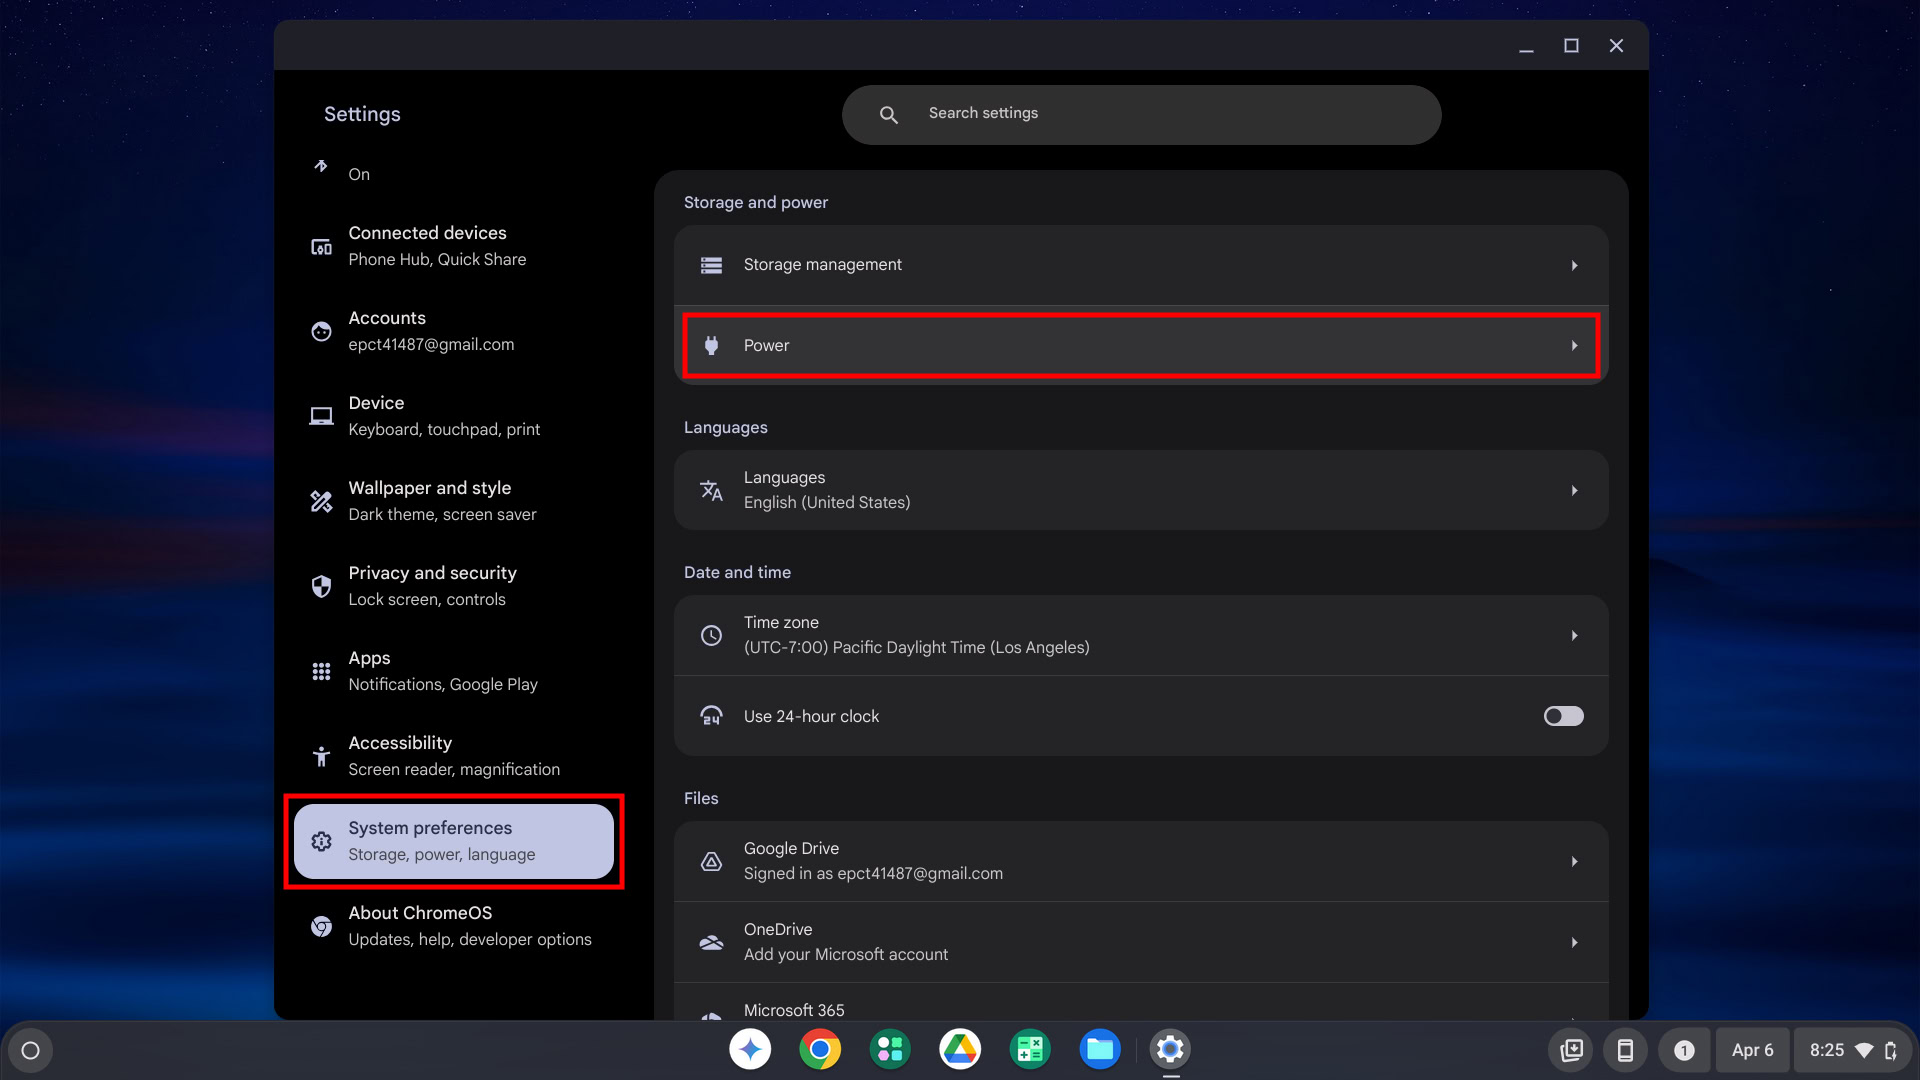Open the Time zone settings row
1920x1080 pixels.
1140,635
